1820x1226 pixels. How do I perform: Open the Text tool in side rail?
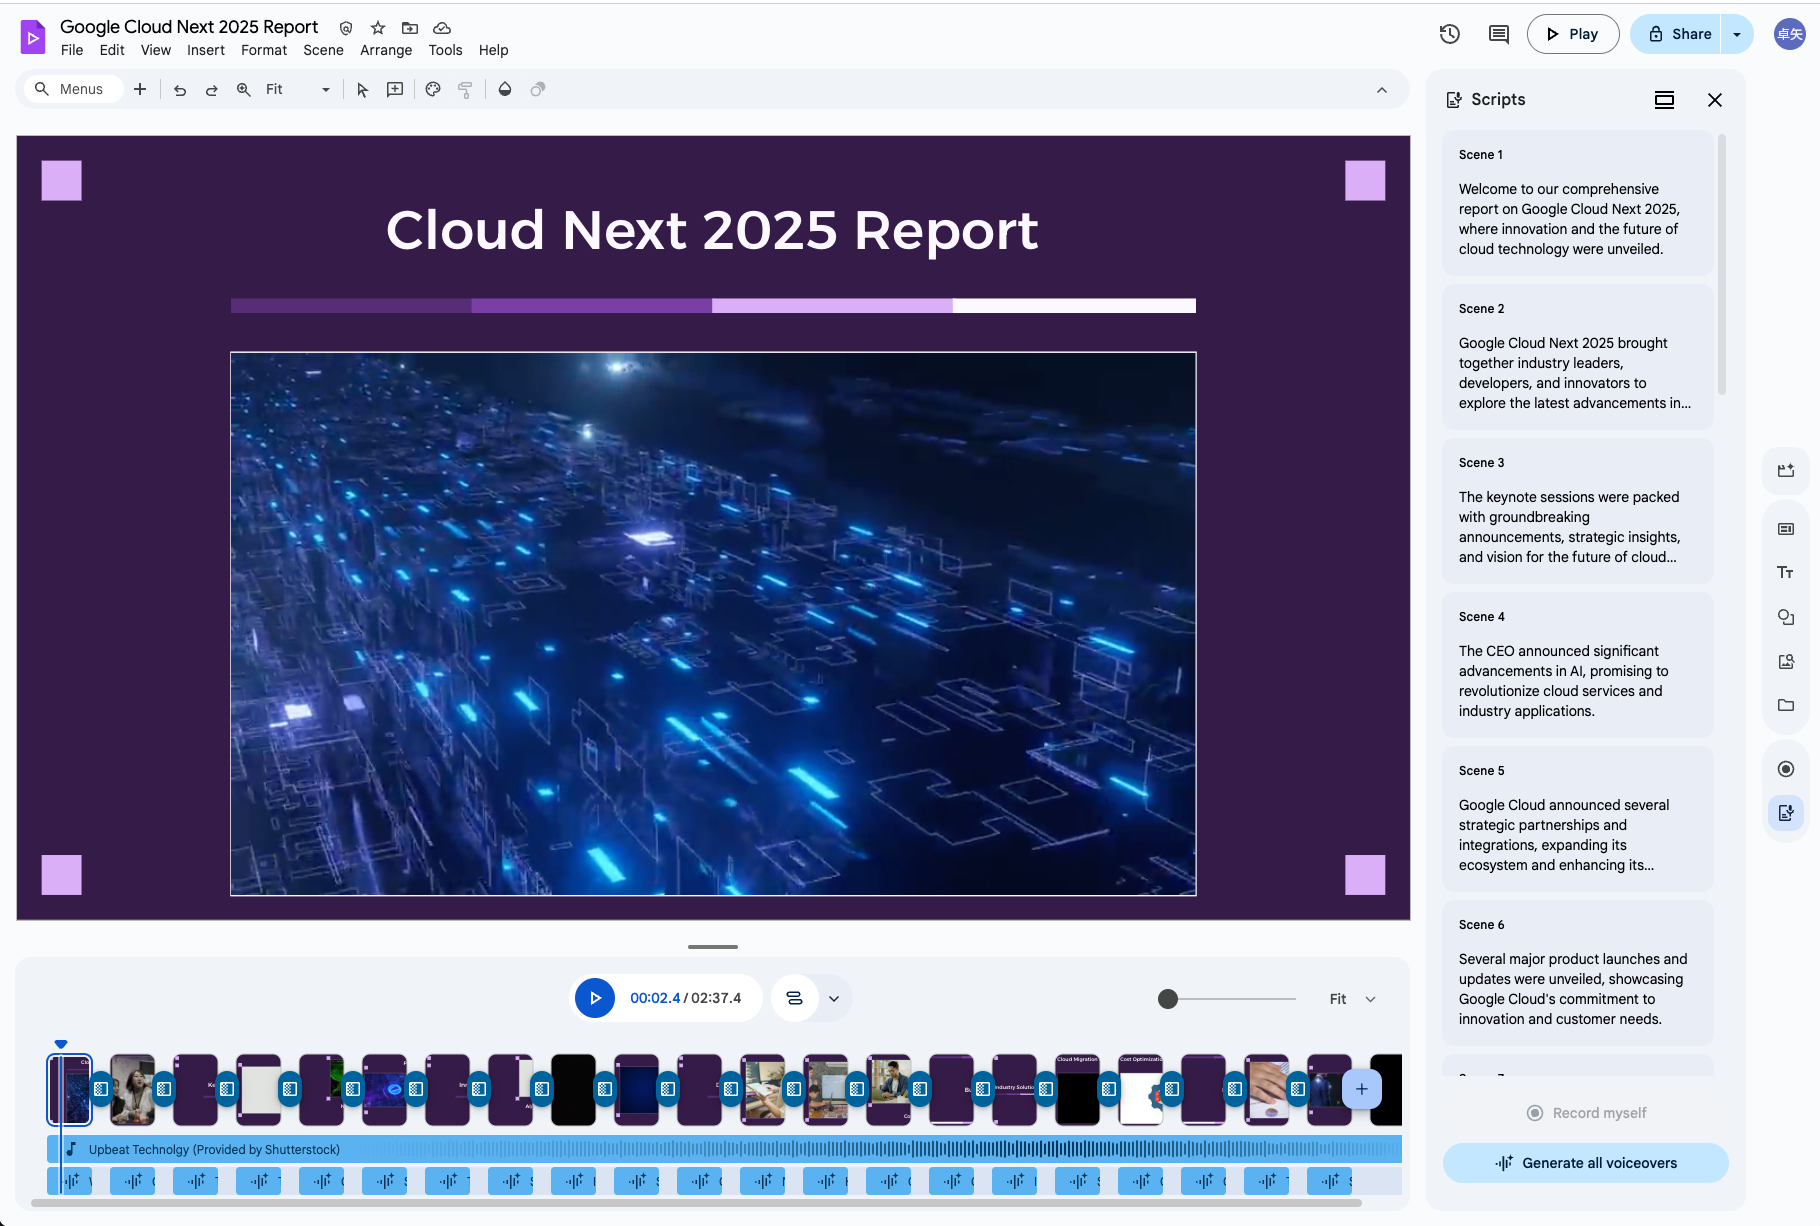pos(1785,573)
